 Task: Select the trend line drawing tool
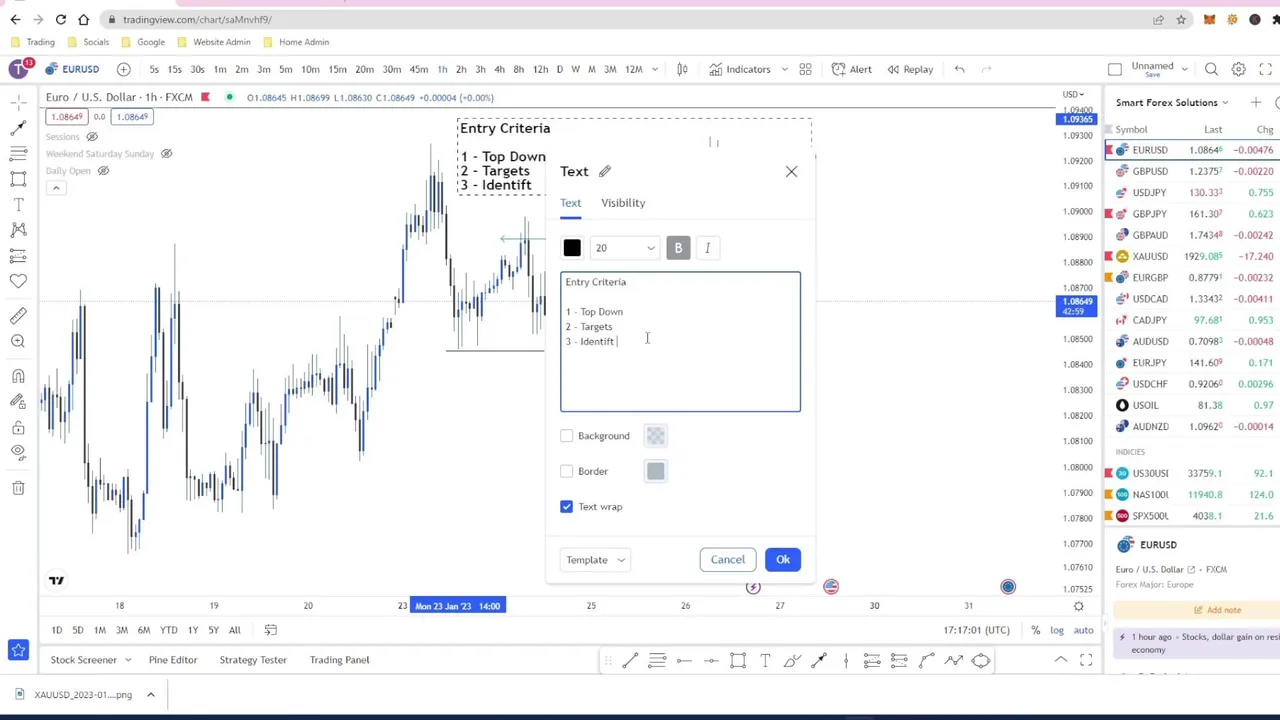point(18,128)
